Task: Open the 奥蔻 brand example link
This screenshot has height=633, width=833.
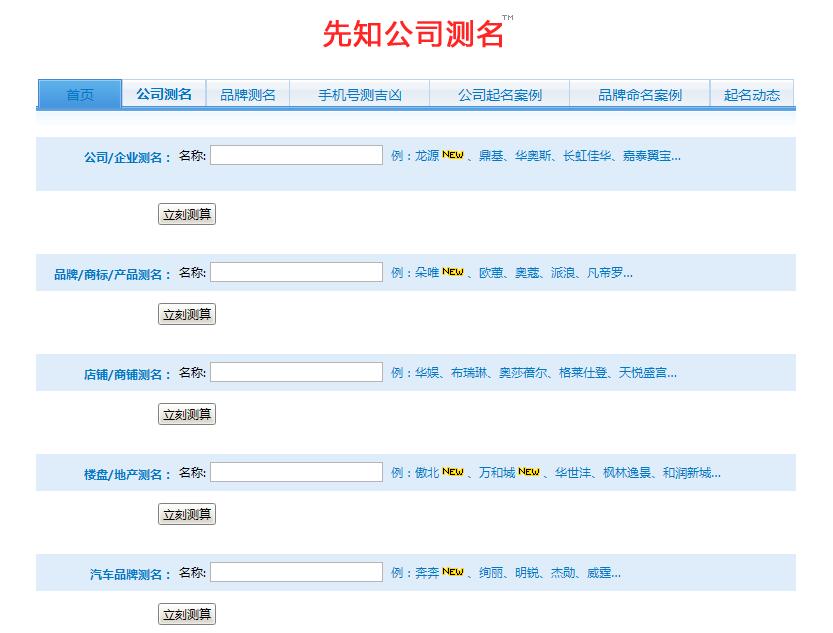Action: (x=527, y=272)
